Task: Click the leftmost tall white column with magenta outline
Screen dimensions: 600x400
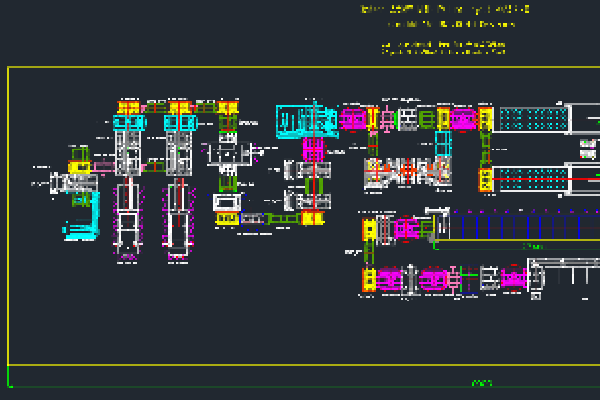Action: pos(128,218)
